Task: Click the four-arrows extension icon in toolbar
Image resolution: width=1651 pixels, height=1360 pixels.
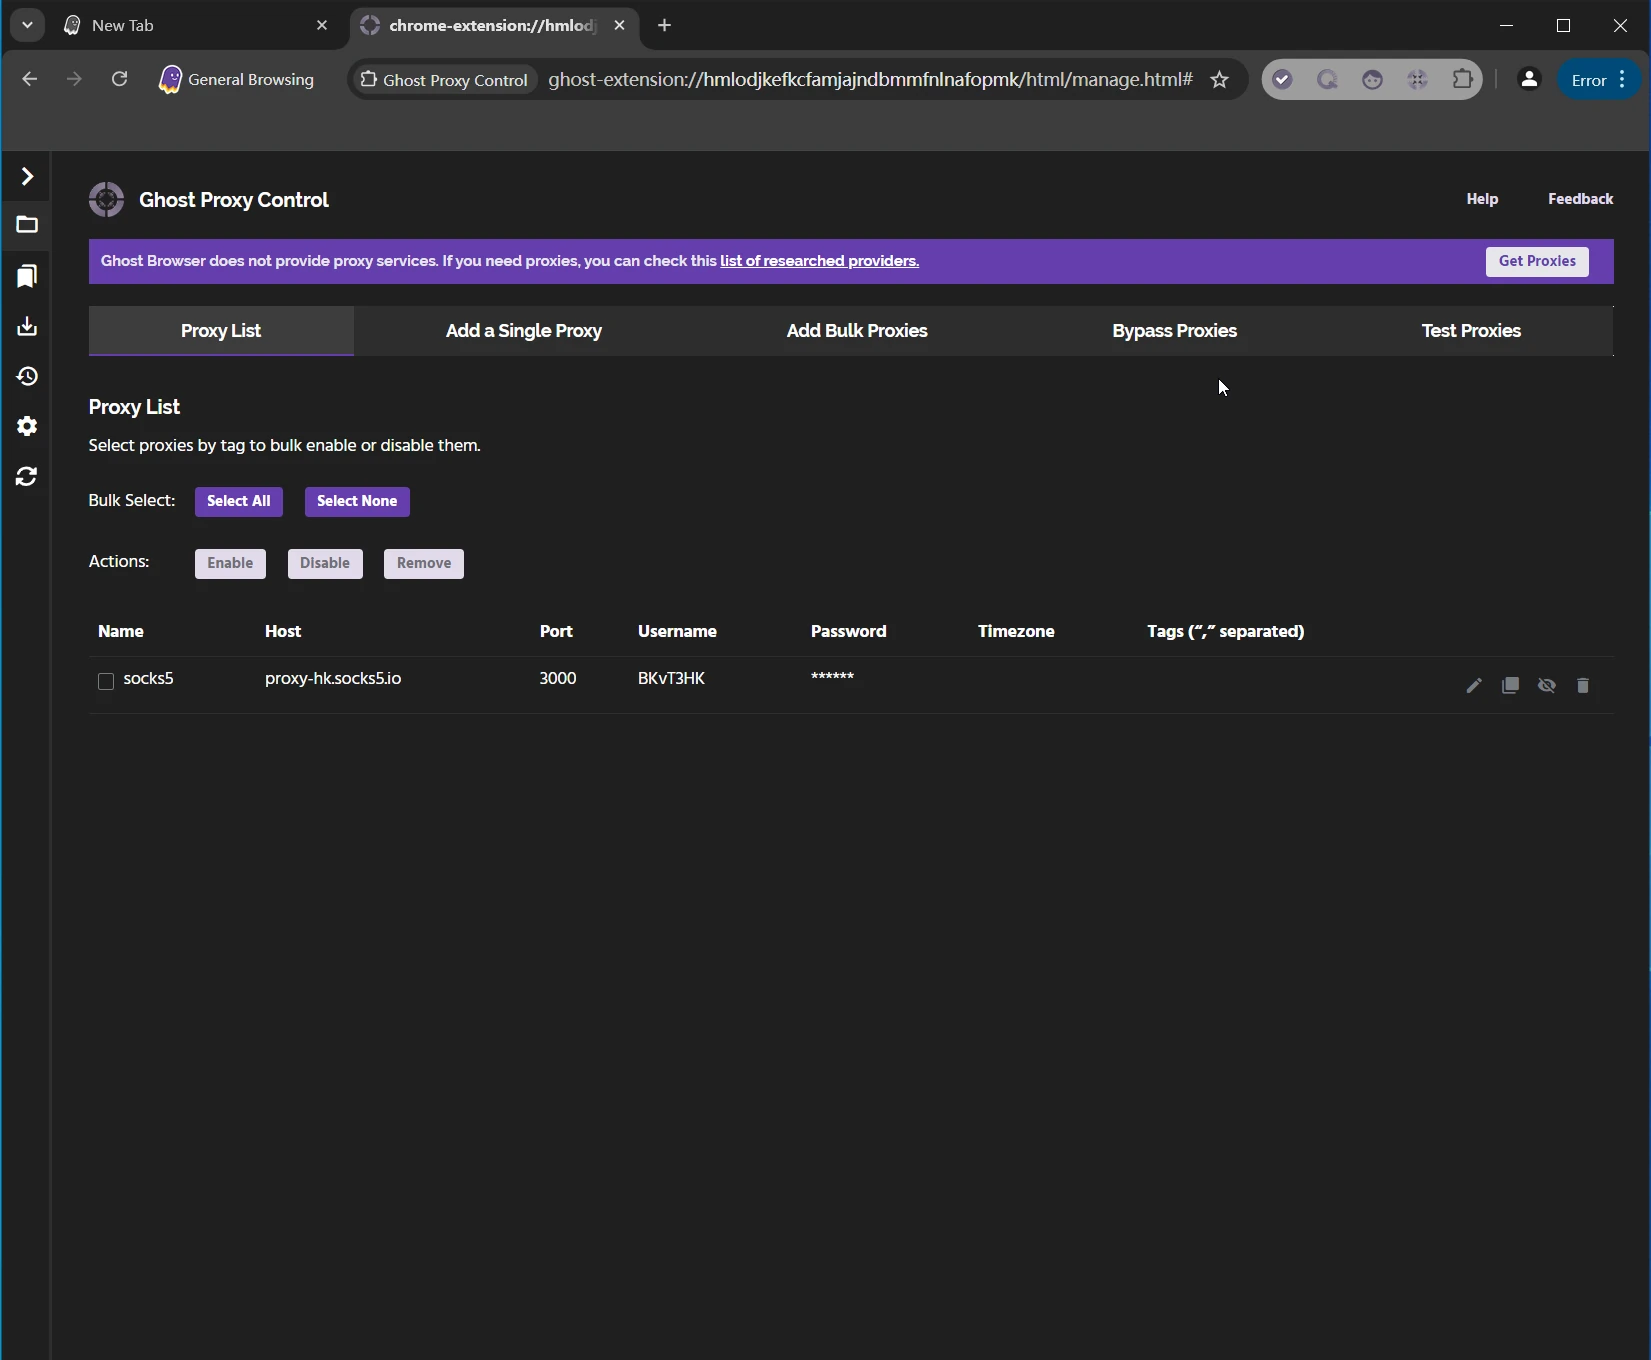Action: coord(1418,80)
